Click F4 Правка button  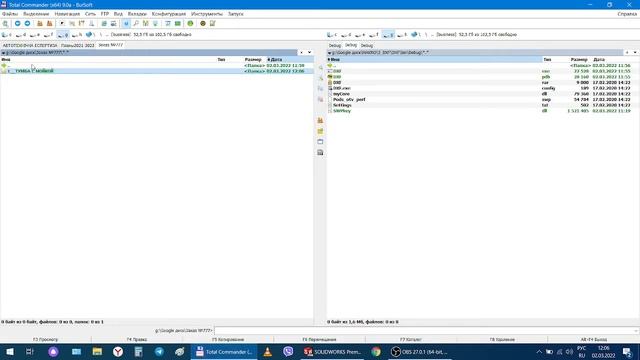click(137, 340)
